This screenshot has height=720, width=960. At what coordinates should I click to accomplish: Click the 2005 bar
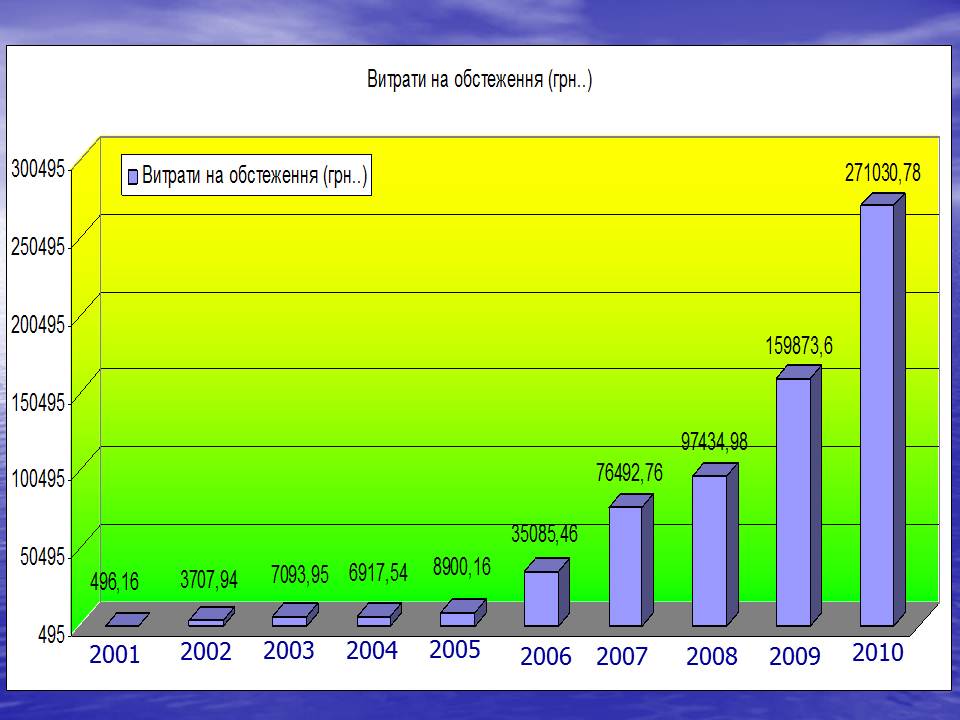pyautogui.click(x=457, y=618)
